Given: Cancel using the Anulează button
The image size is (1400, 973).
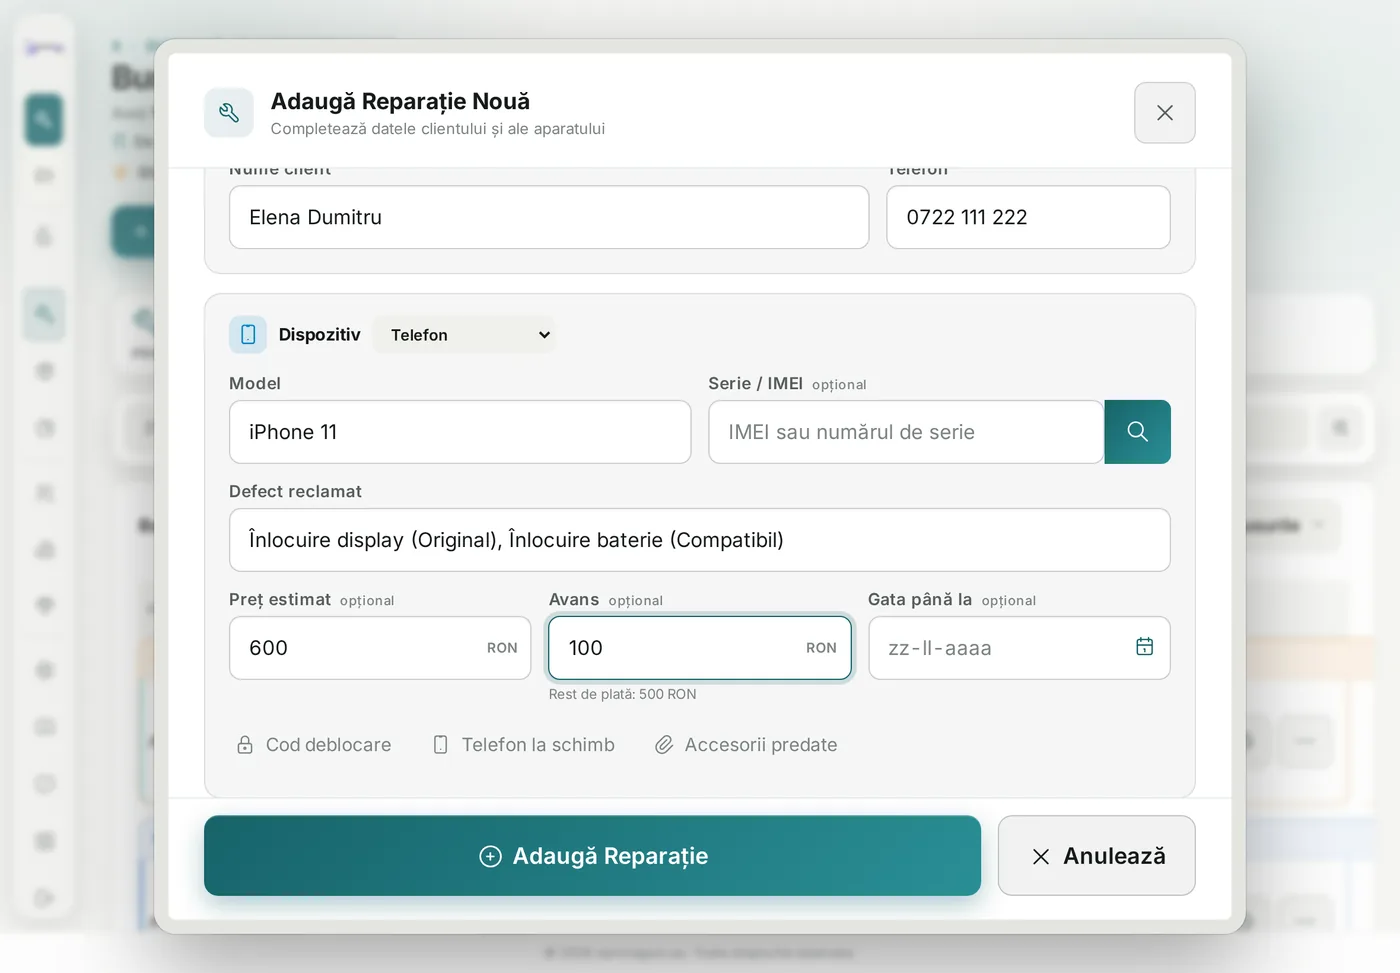Looking at the screenshot, I should click(1096, 856).
